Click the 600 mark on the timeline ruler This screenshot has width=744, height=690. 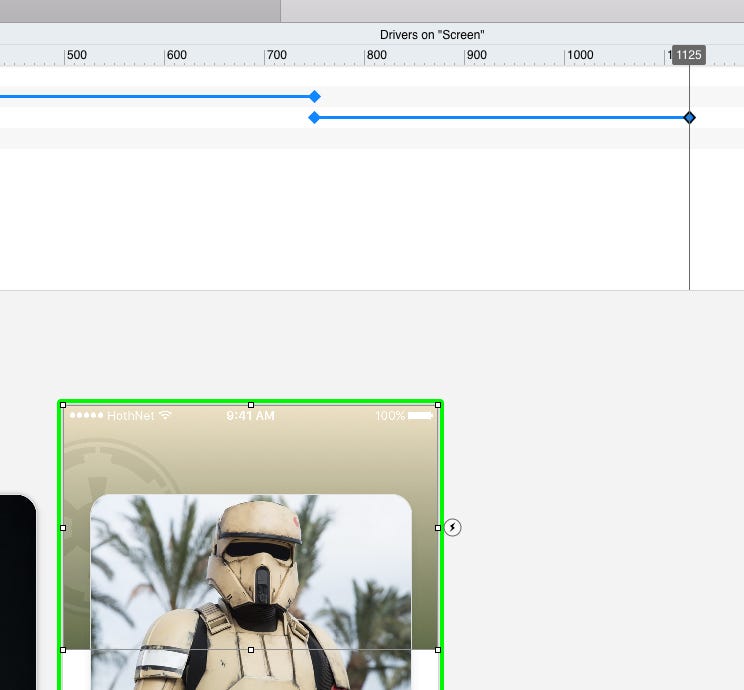pyautogui.click(x=177, y=55)
